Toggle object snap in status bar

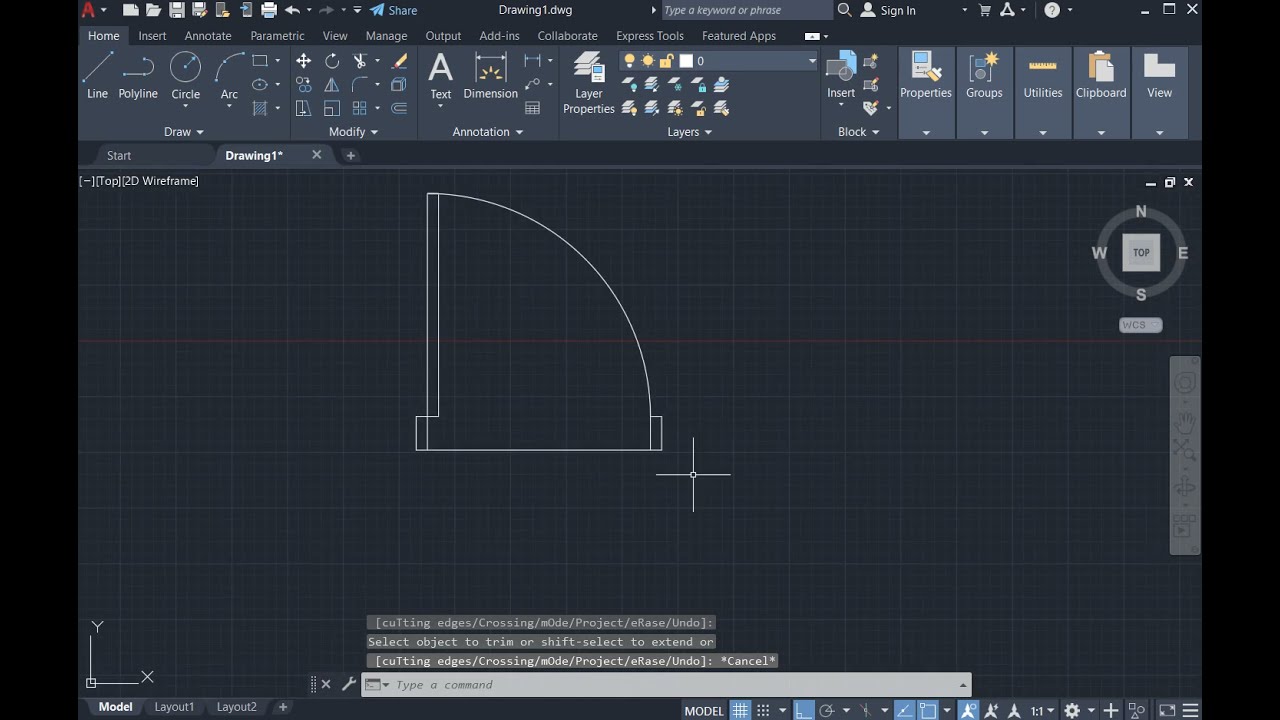click(927, 711)
